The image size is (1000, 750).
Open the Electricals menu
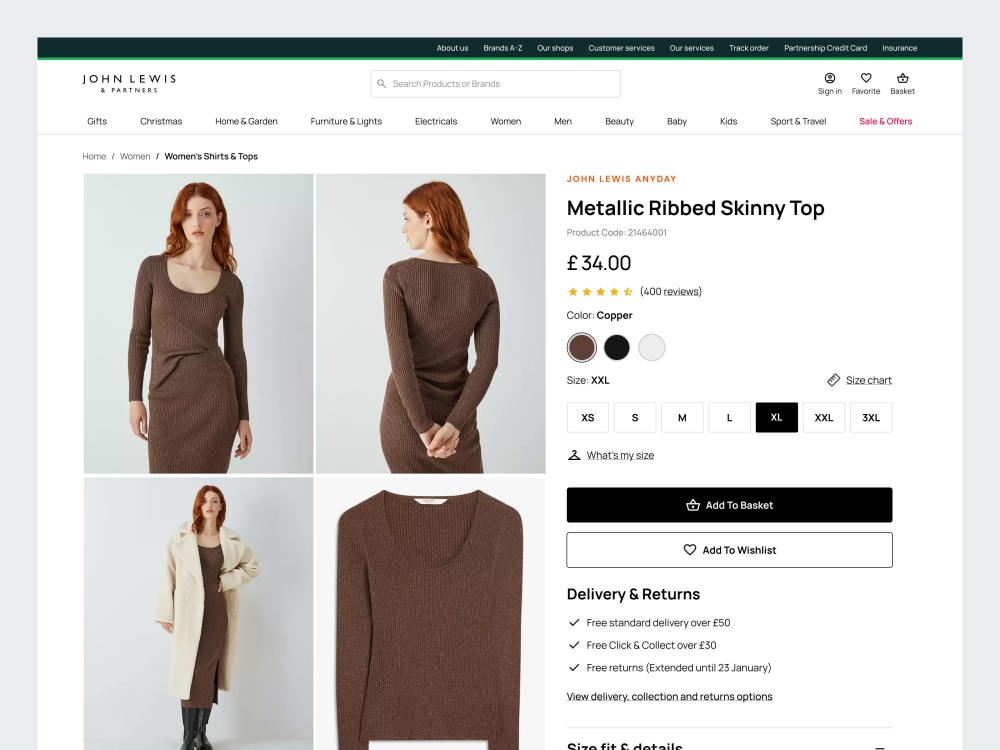[x=436, y=121]
